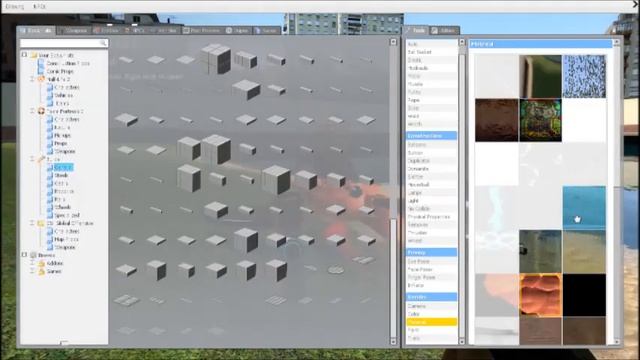Select the Camera tool

pos(431,306)
